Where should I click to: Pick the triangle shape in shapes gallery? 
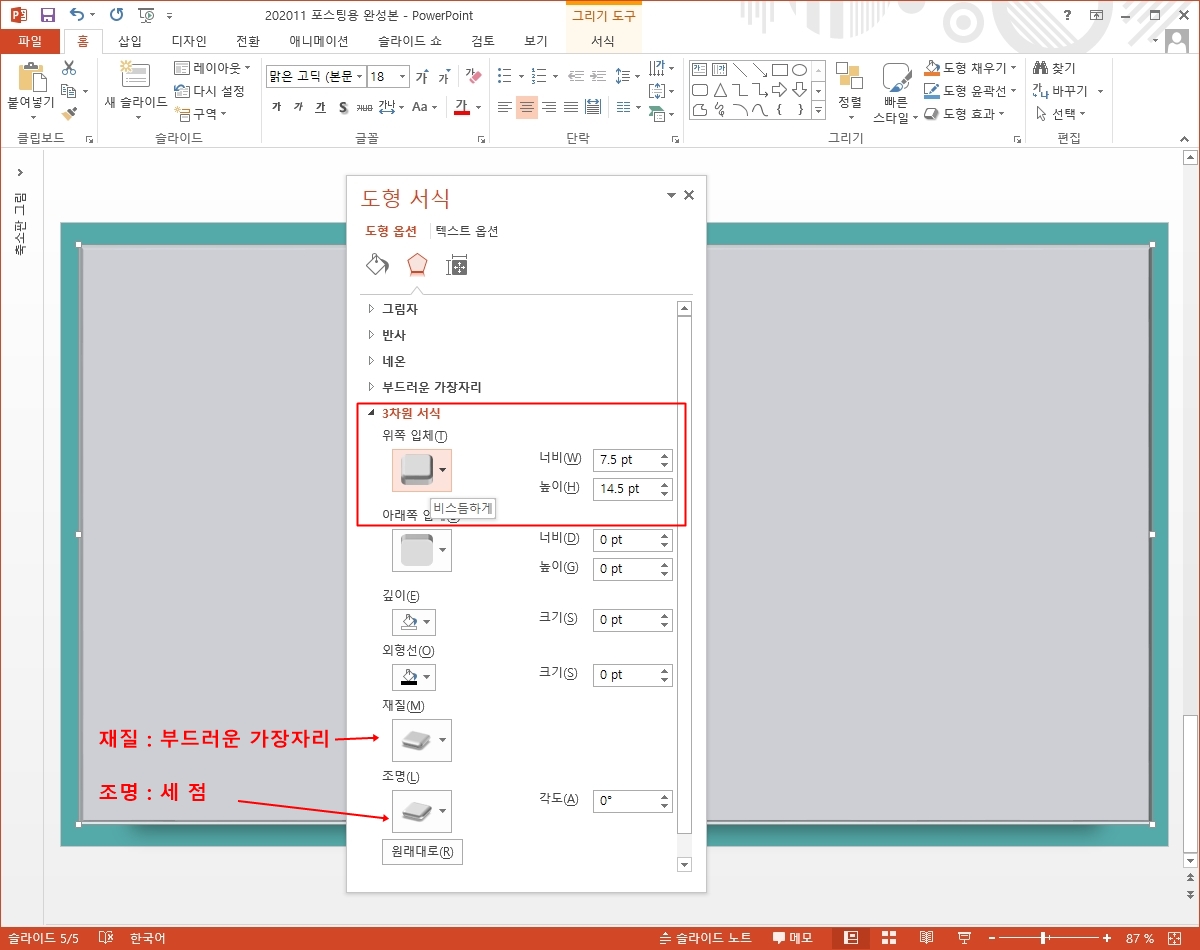720,90
